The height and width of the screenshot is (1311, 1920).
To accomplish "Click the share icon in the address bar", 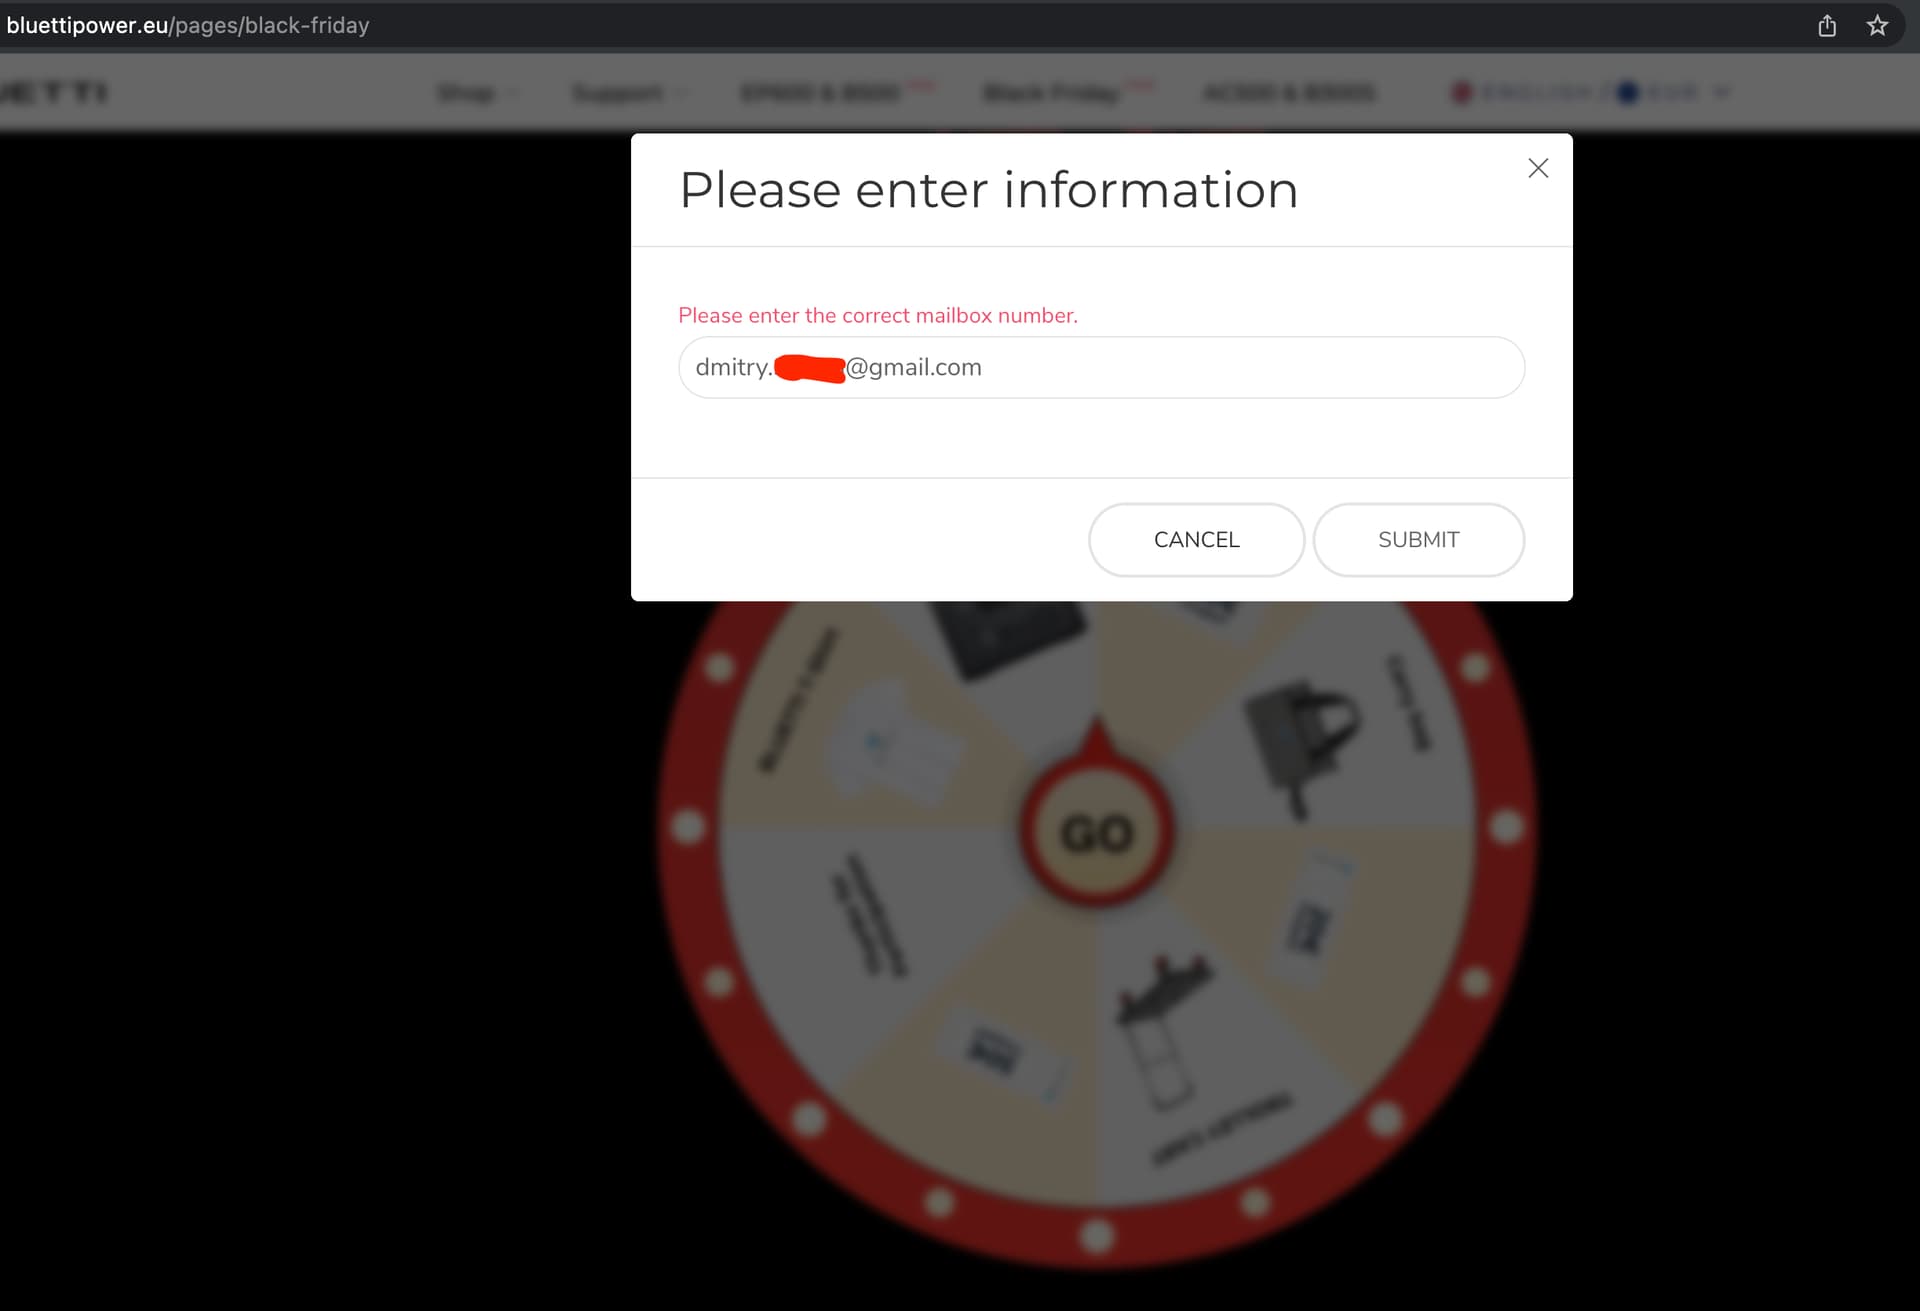I will click(x=1826, y=26).
